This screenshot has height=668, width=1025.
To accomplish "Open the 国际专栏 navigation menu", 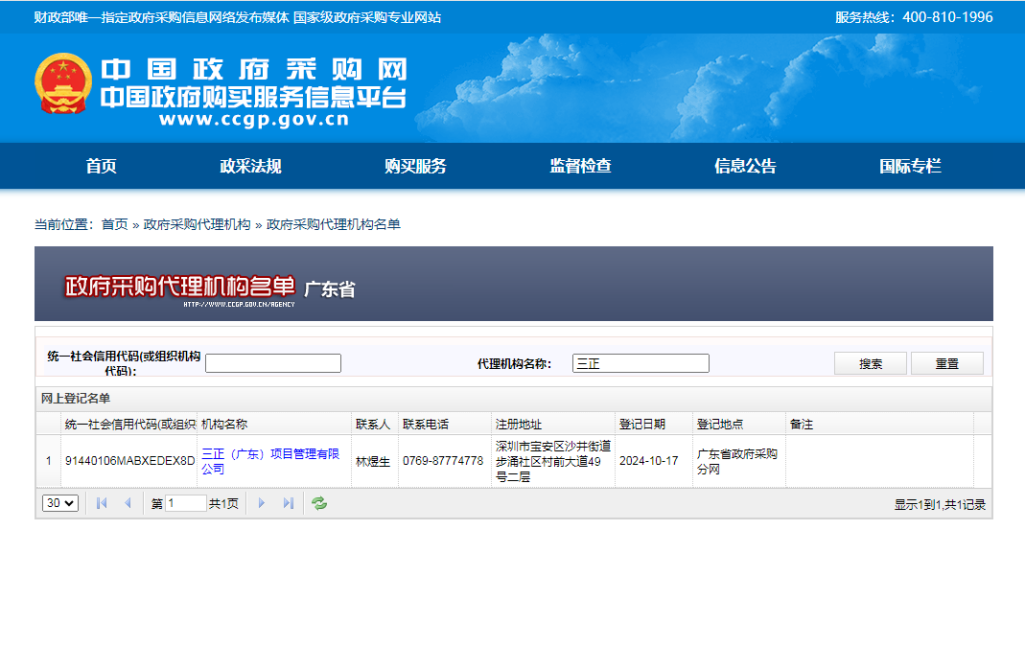I will 910,166.
